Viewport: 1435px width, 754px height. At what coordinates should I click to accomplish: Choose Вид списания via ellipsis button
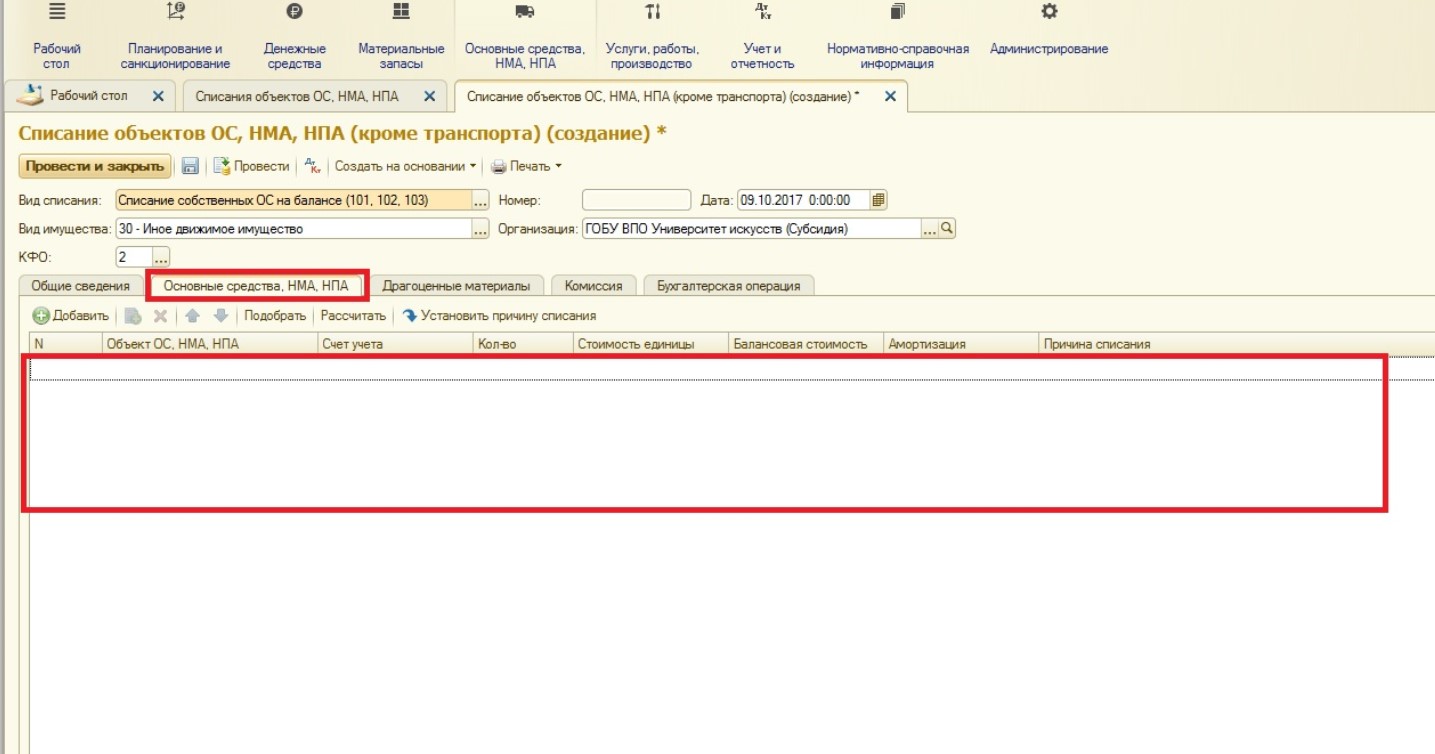click(x=480, y=200)
